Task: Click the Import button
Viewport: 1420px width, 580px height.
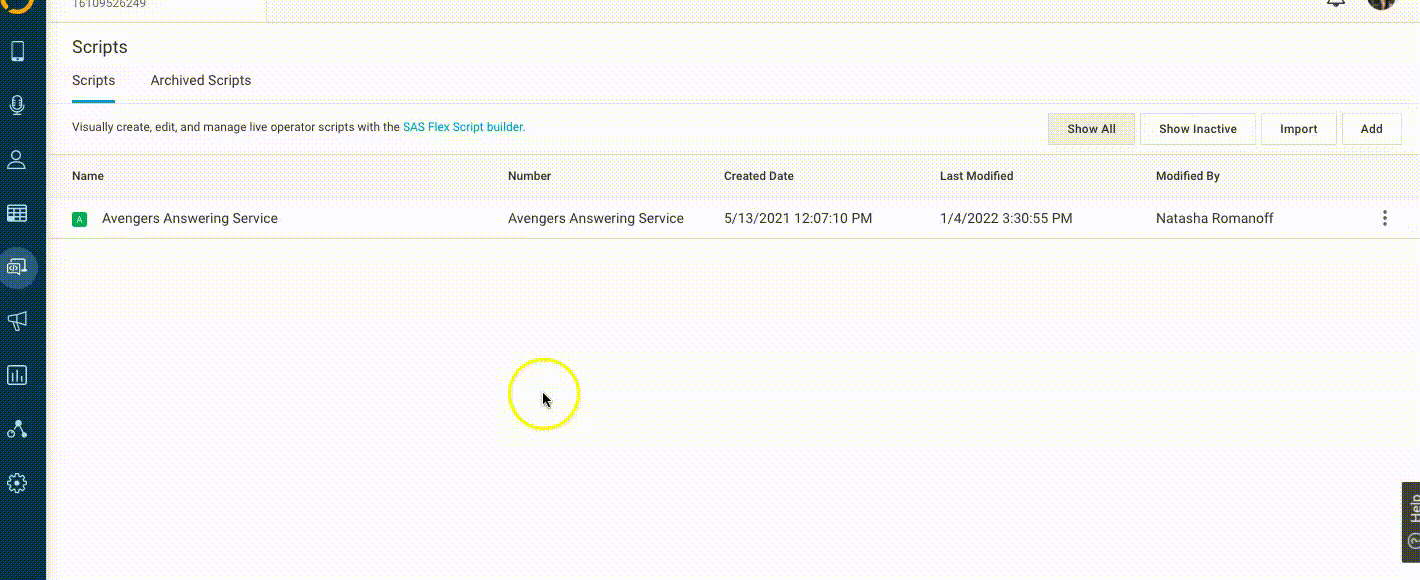Action: (x=1298, y=129)
